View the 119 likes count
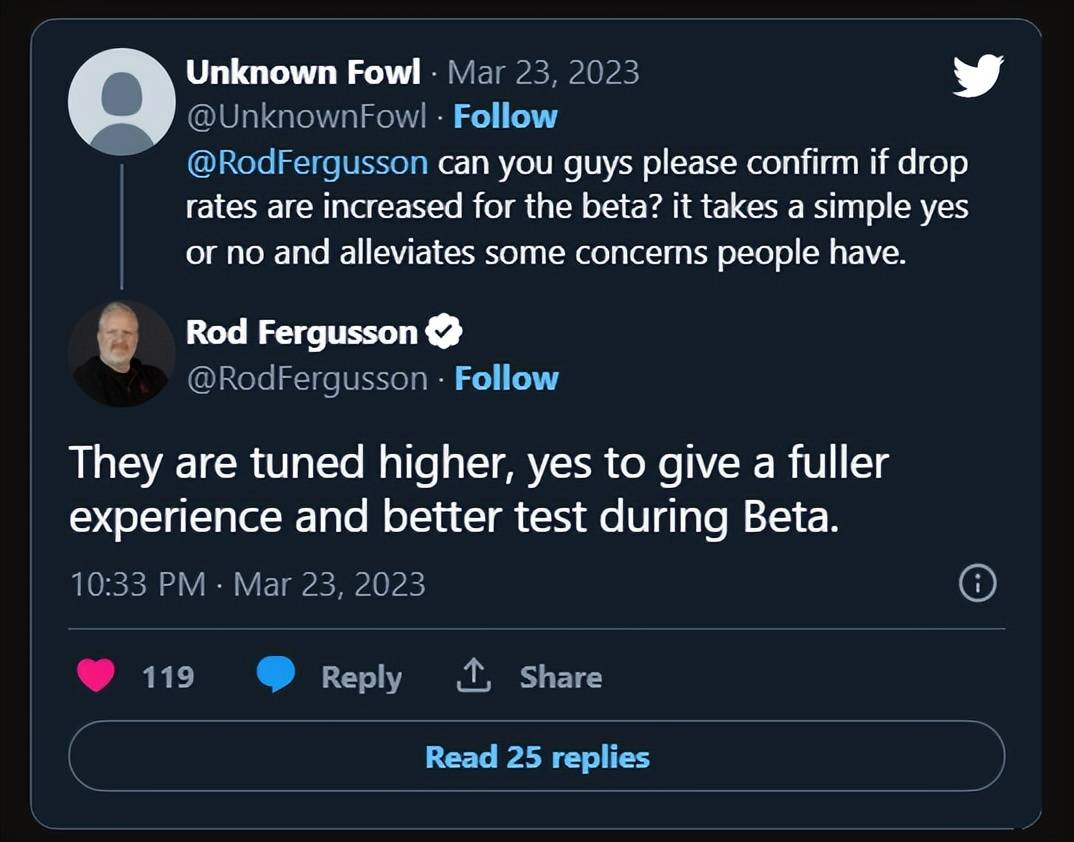Image resolution: width=1074 pixels, height=842 pixels. click(168, 677)
